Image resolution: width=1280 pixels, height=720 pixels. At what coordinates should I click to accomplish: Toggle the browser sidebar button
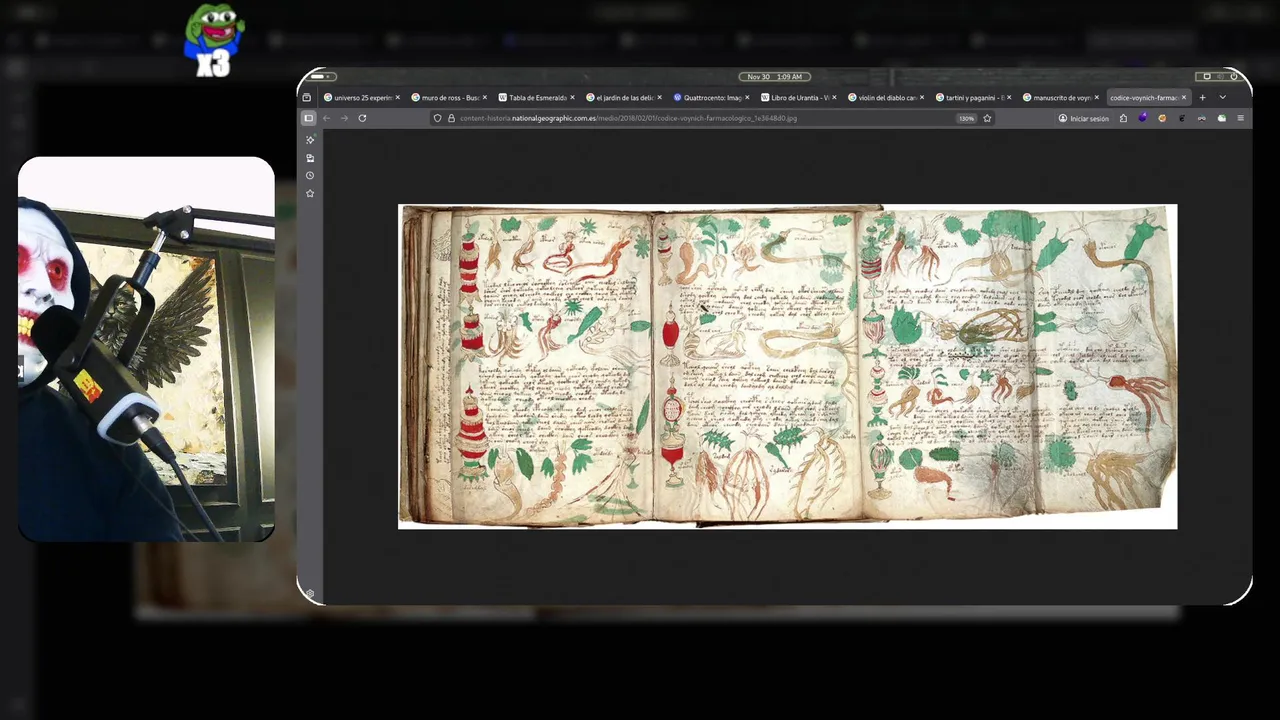pyautogui.click(x=308, y=118)
